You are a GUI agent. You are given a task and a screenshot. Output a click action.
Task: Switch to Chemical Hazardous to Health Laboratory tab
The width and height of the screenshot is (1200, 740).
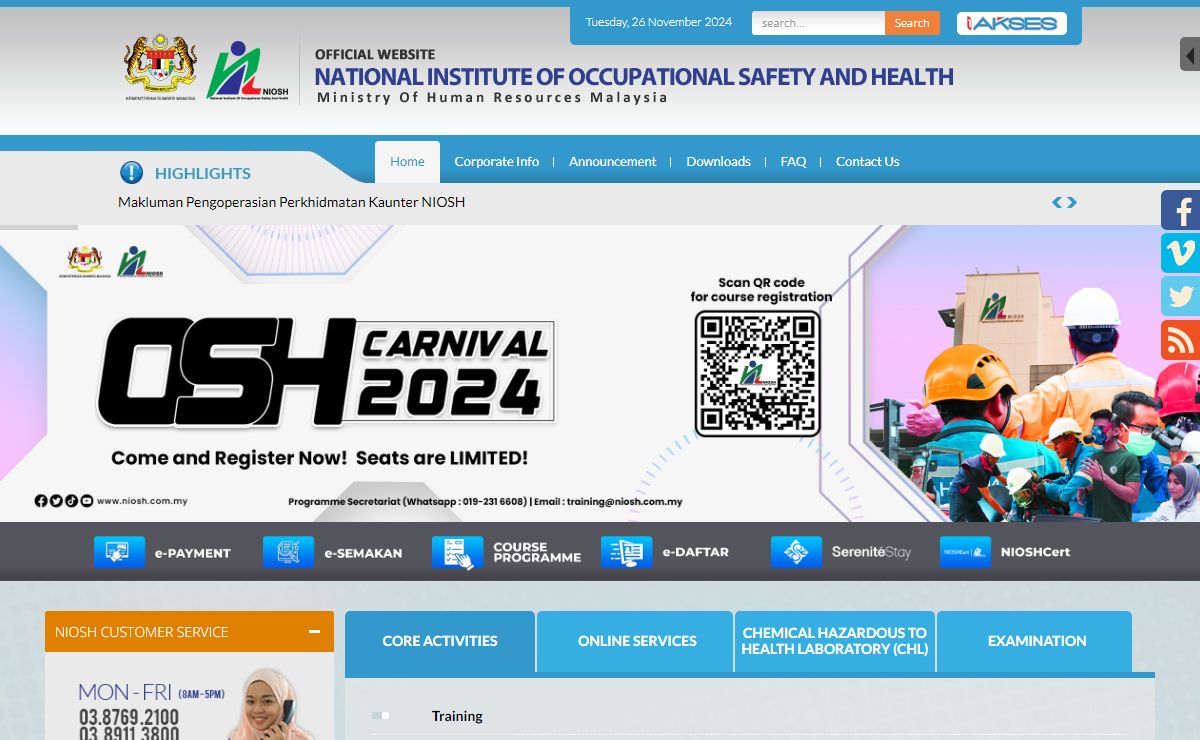835,641
